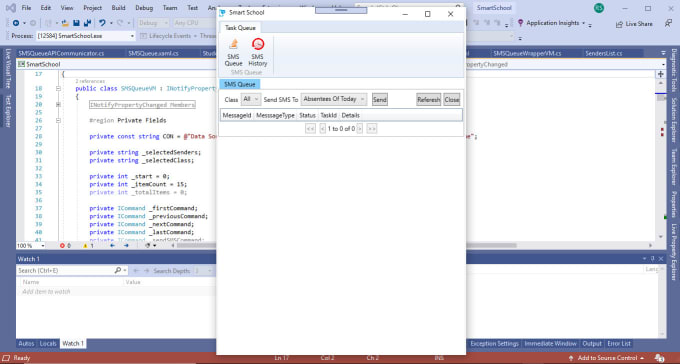Open SMS Queue in Smart School ribbon
This screenshot has width=680, height=364.
pos(233,52)
